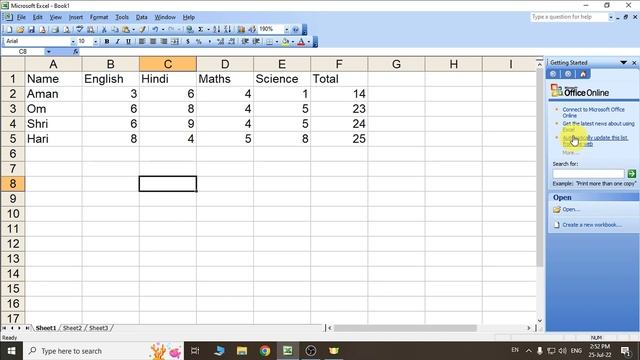Click the Insert Hyperlink globe icon

point(189,29)
